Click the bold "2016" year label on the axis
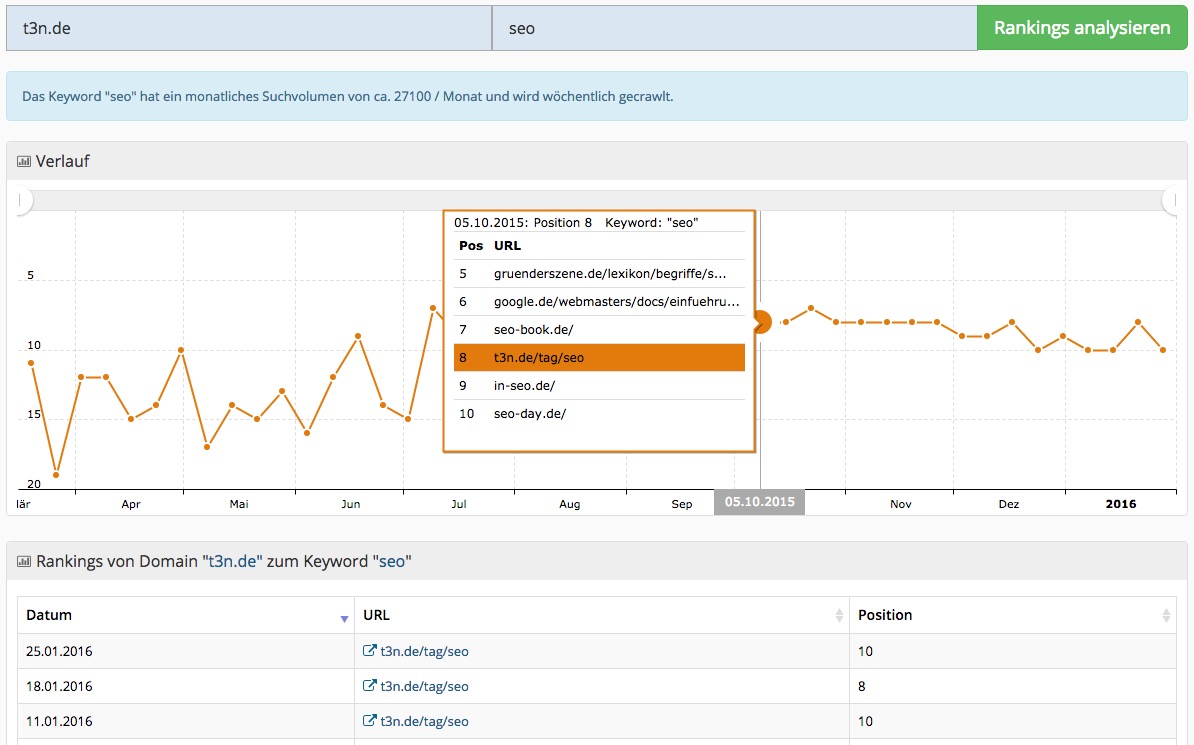The width and height of the screenshot is (1194, 745). click(1121, 504)
